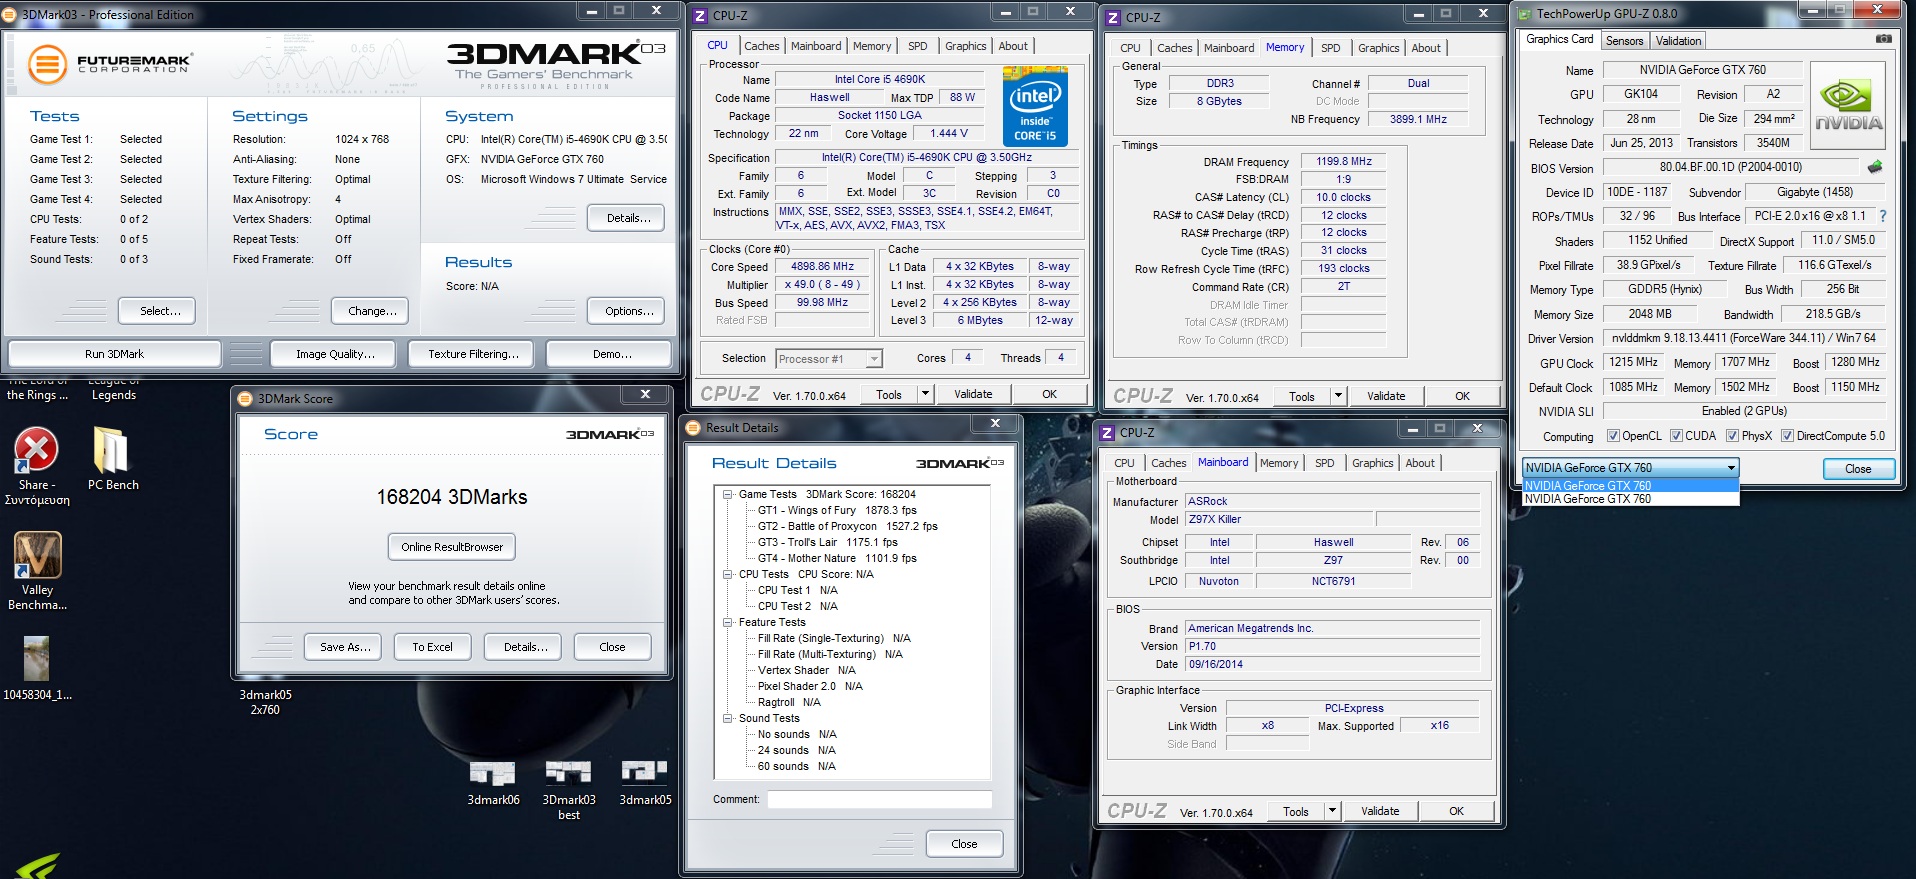The width and height of the screenshot is (1916, 879).
Task: Select the 3dmark06 desktop icon
Action: click(x=493, y=783)
